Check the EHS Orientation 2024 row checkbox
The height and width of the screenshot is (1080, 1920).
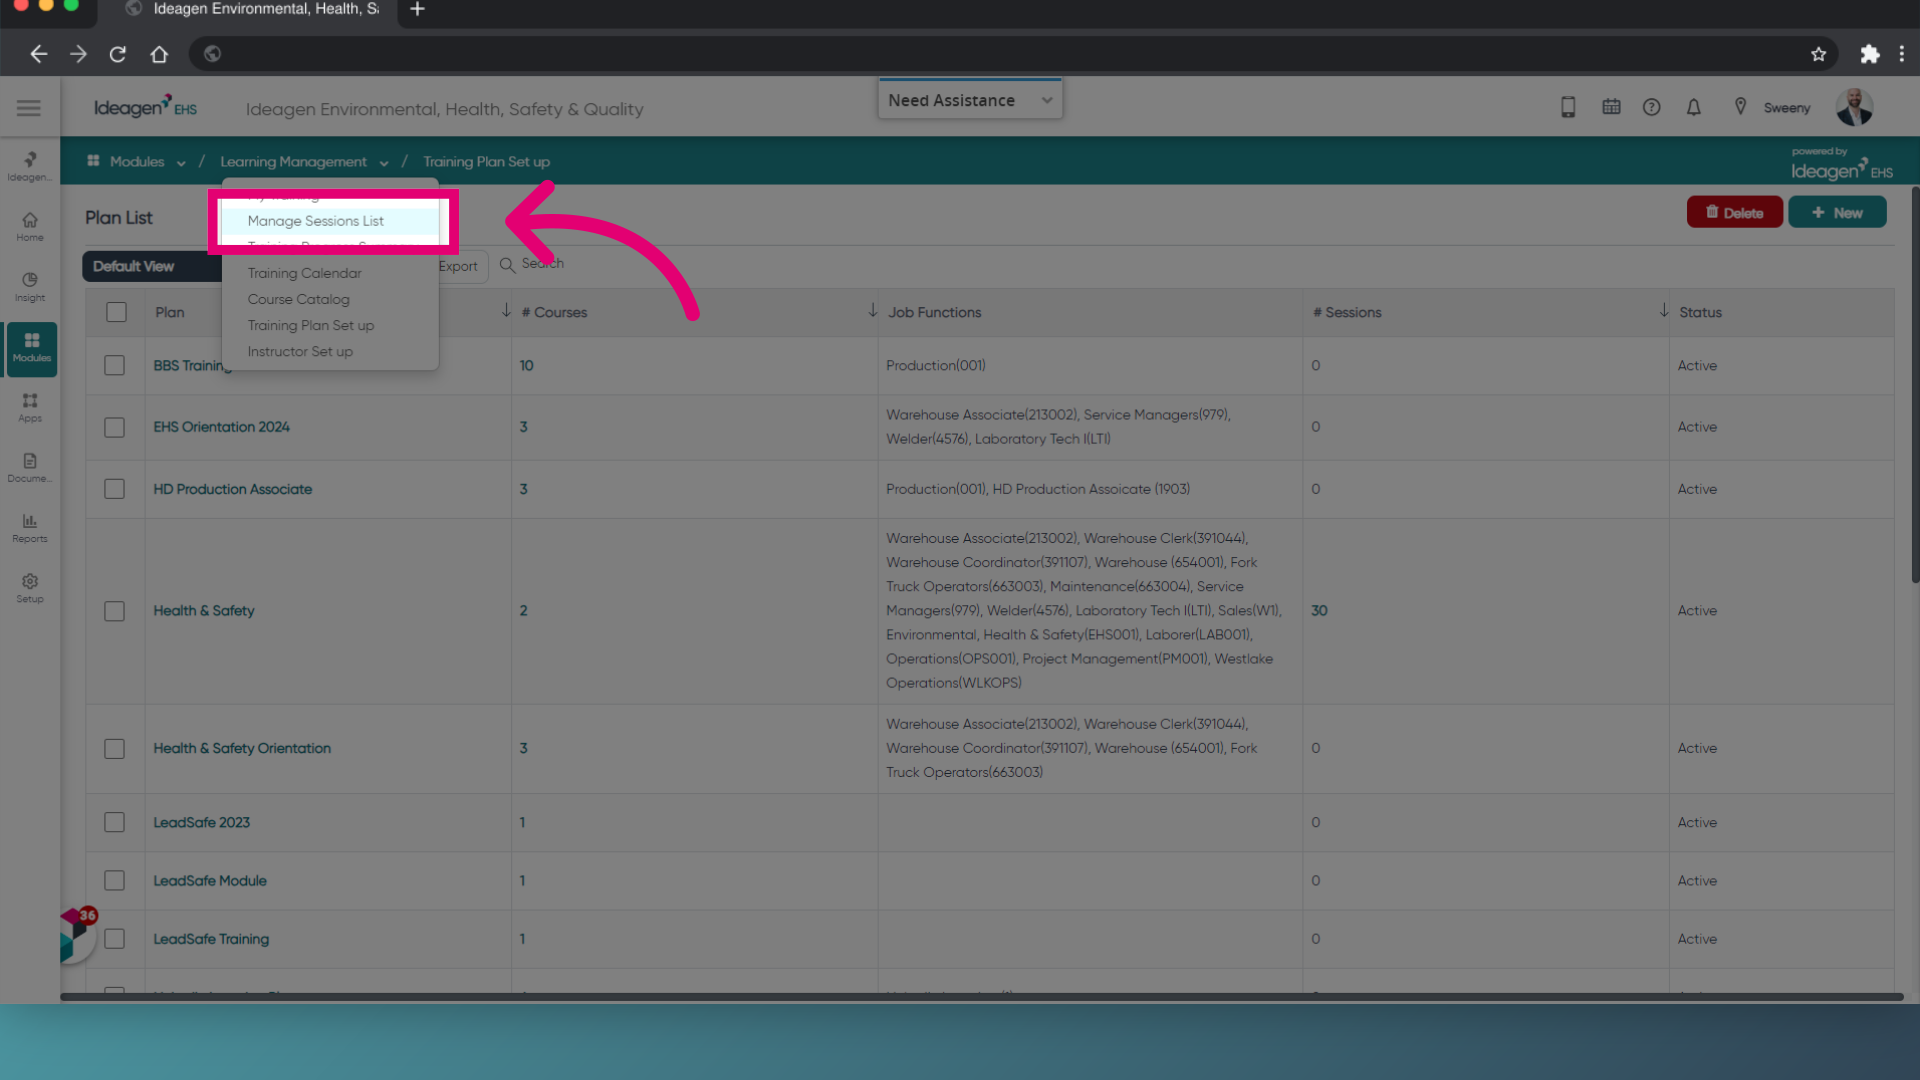click(x=115, y=427)
